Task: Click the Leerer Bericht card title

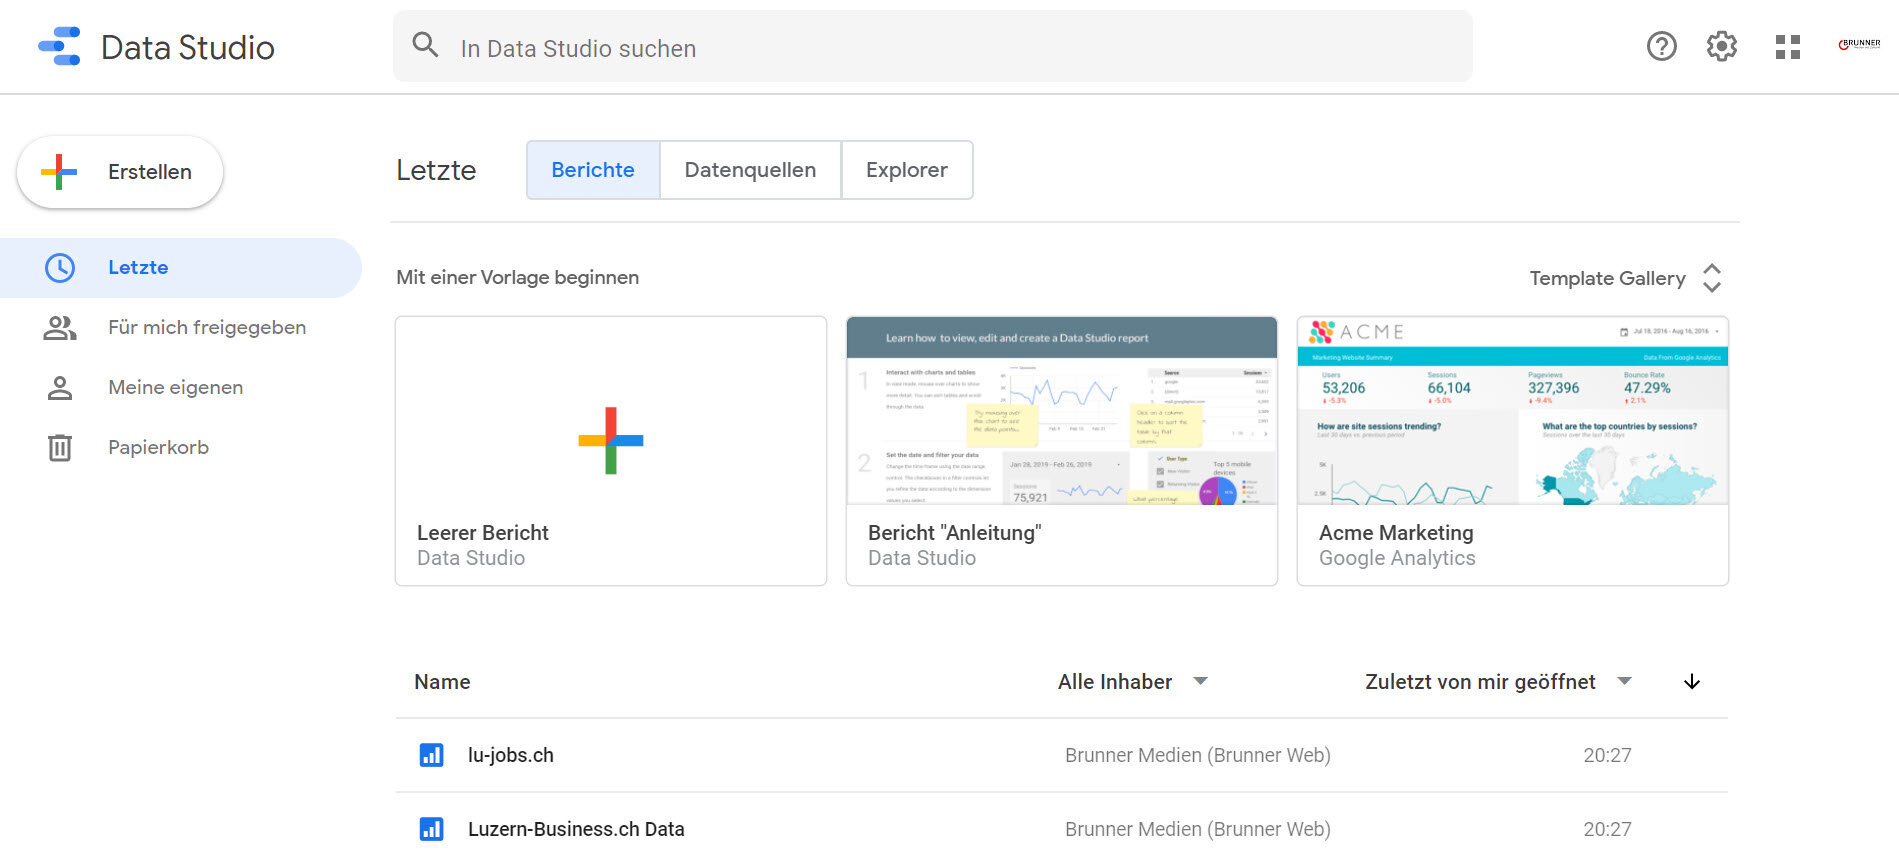Action: click(483, 533)
